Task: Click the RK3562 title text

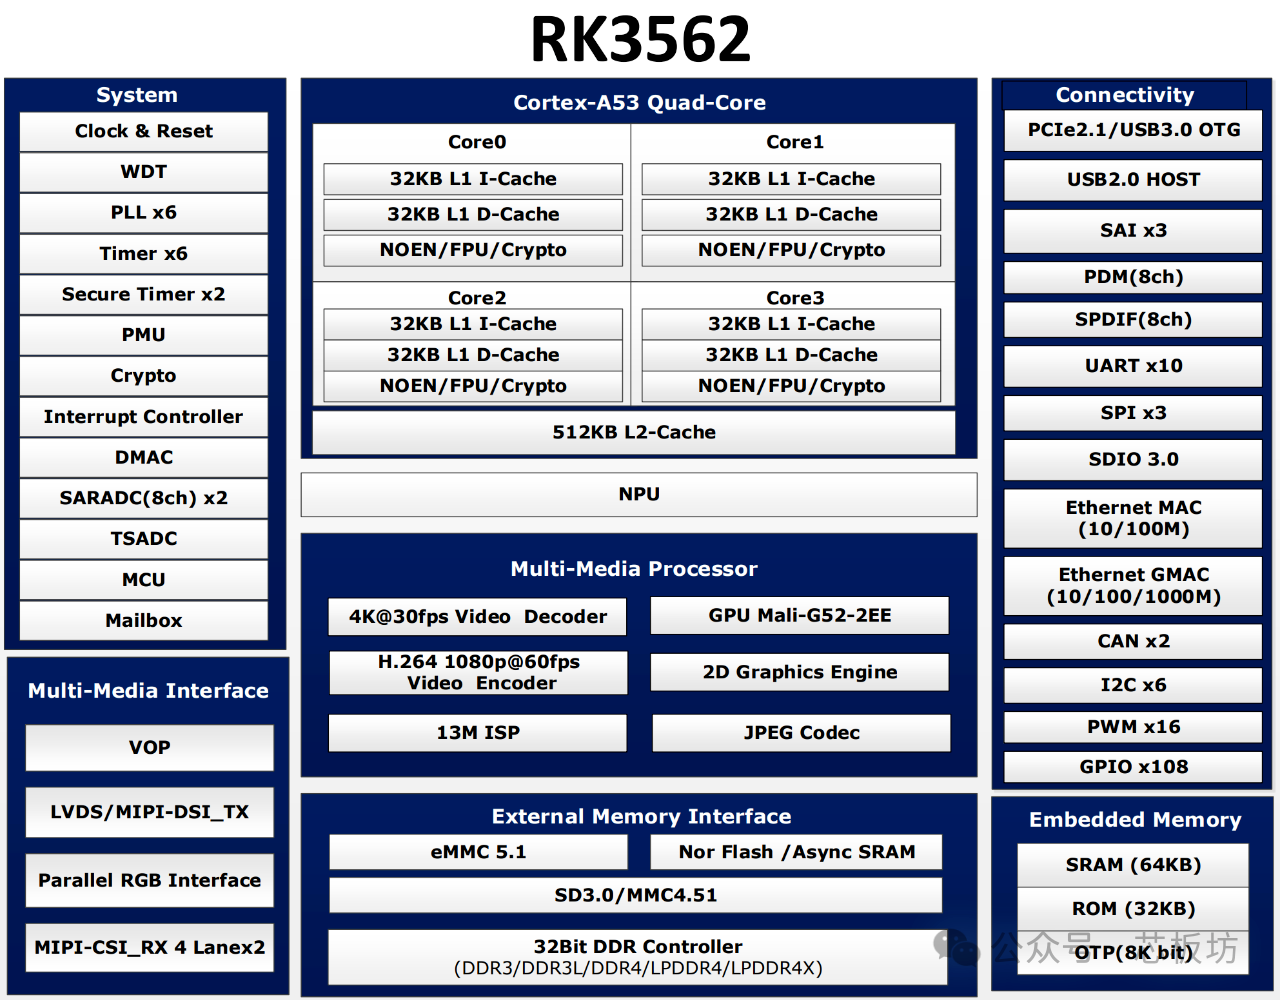Action: [x=640, y=40]
